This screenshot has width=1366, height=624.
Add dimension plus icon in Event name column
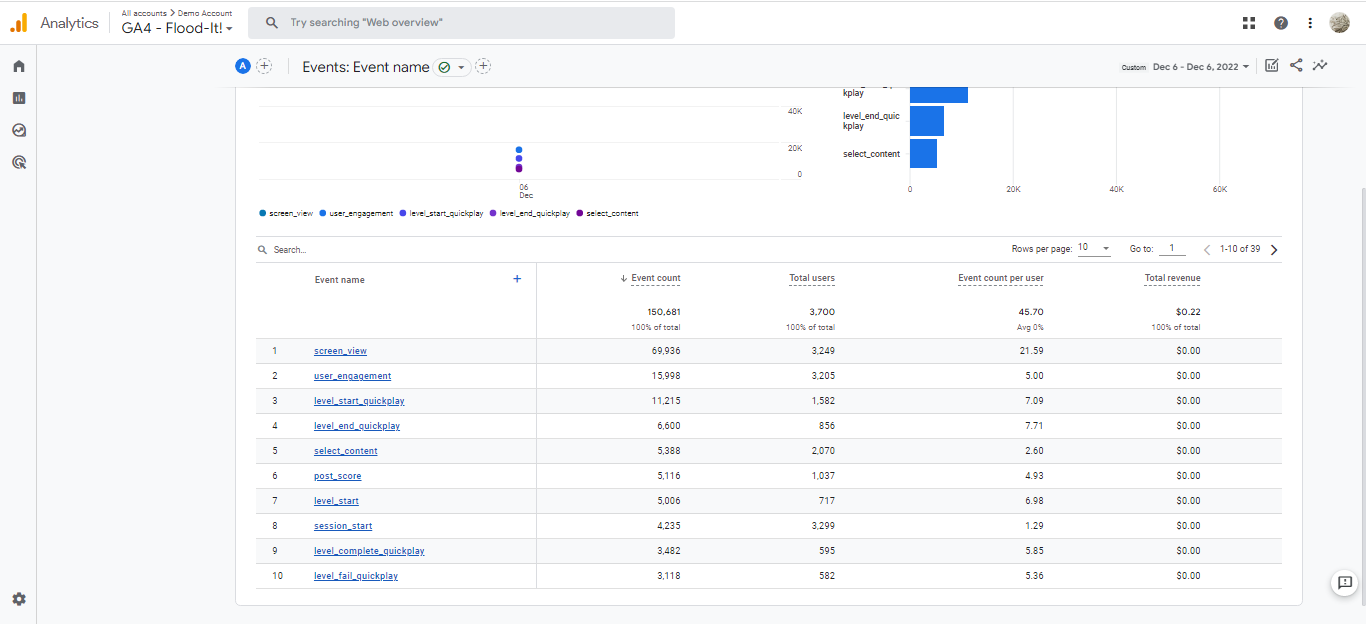[517, 279]
